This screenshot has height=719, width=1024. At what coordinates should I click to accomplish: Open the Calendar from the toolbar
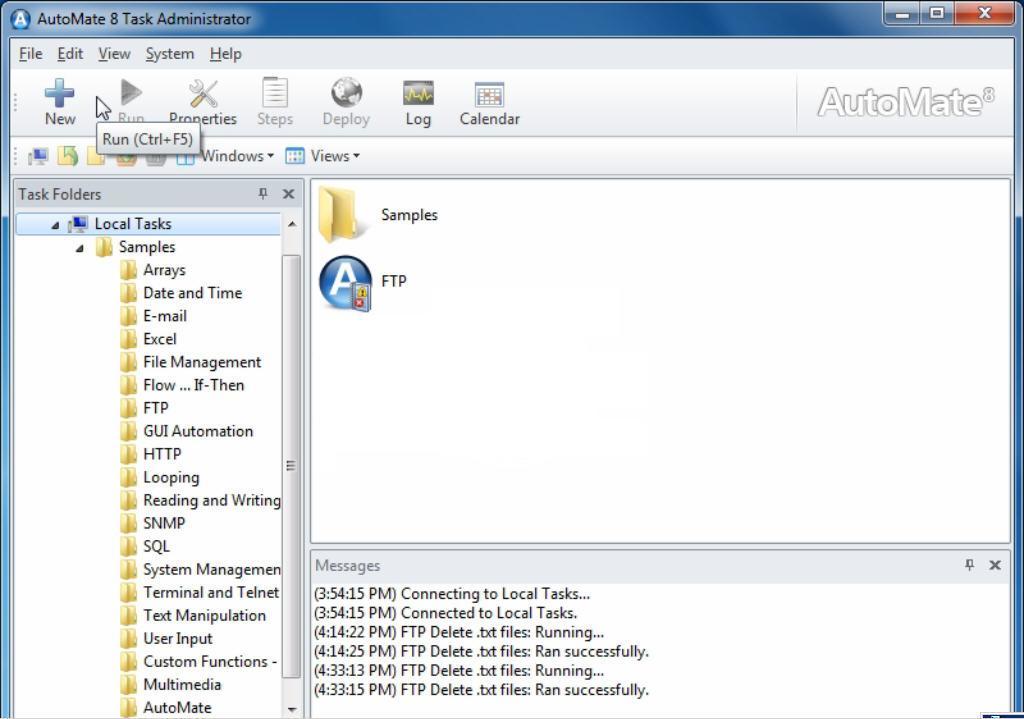489,100
